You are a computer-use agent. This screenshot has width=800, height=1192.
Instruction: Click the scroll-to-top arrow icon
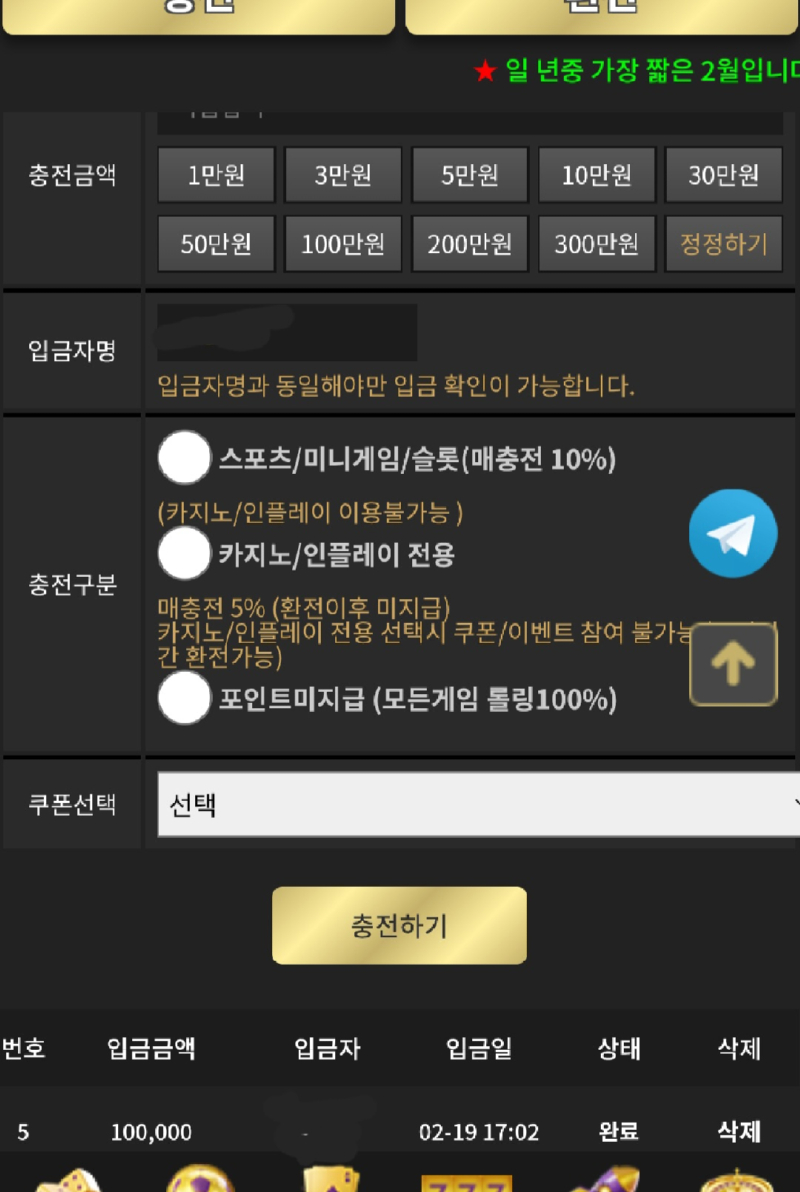coord(733,664)
